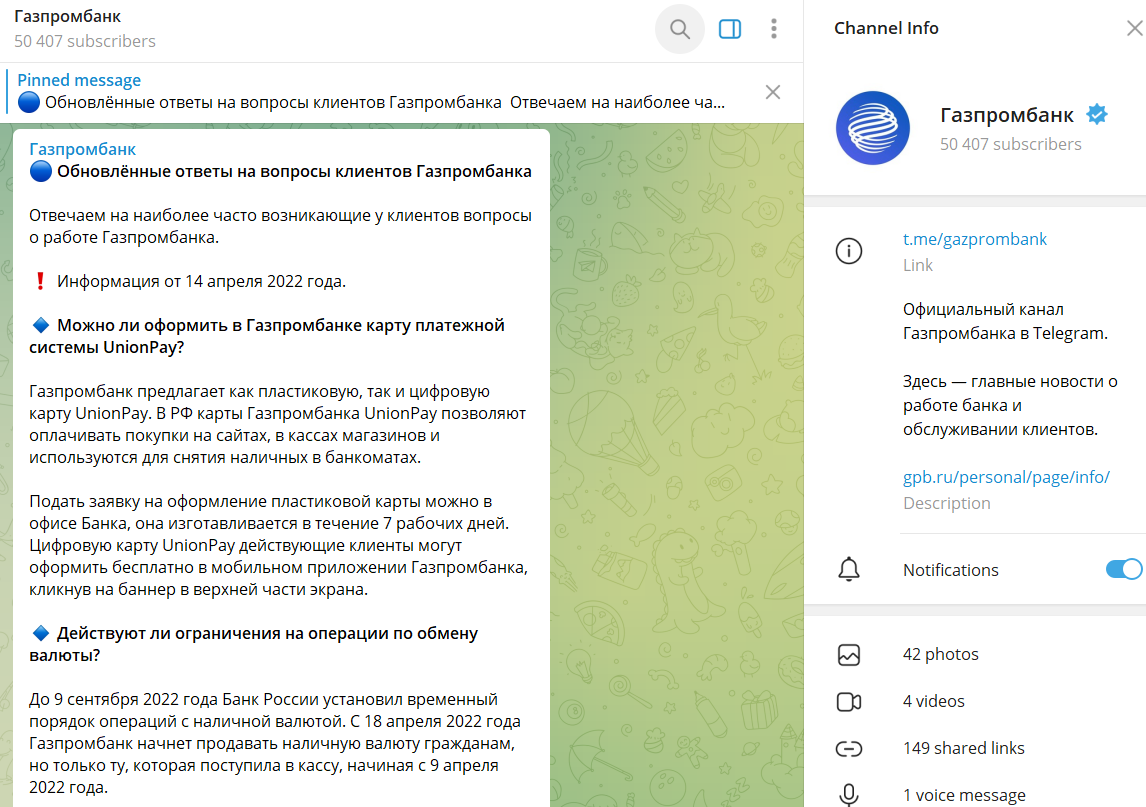Click the line Информация от 14 апреля 2022 года
The width and height of the screenshot is (1146, 807).
(201, 281)
